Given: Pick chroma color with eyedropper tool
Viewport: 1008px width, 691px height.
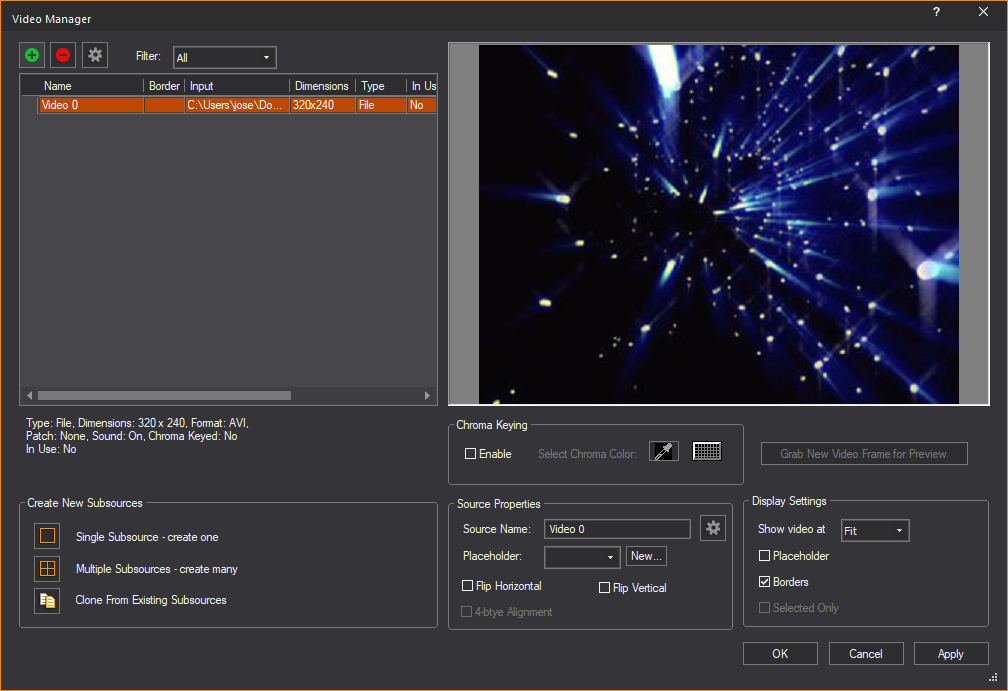Looking at the screenshot, I should pyautogui.click(x=664, y=452).
